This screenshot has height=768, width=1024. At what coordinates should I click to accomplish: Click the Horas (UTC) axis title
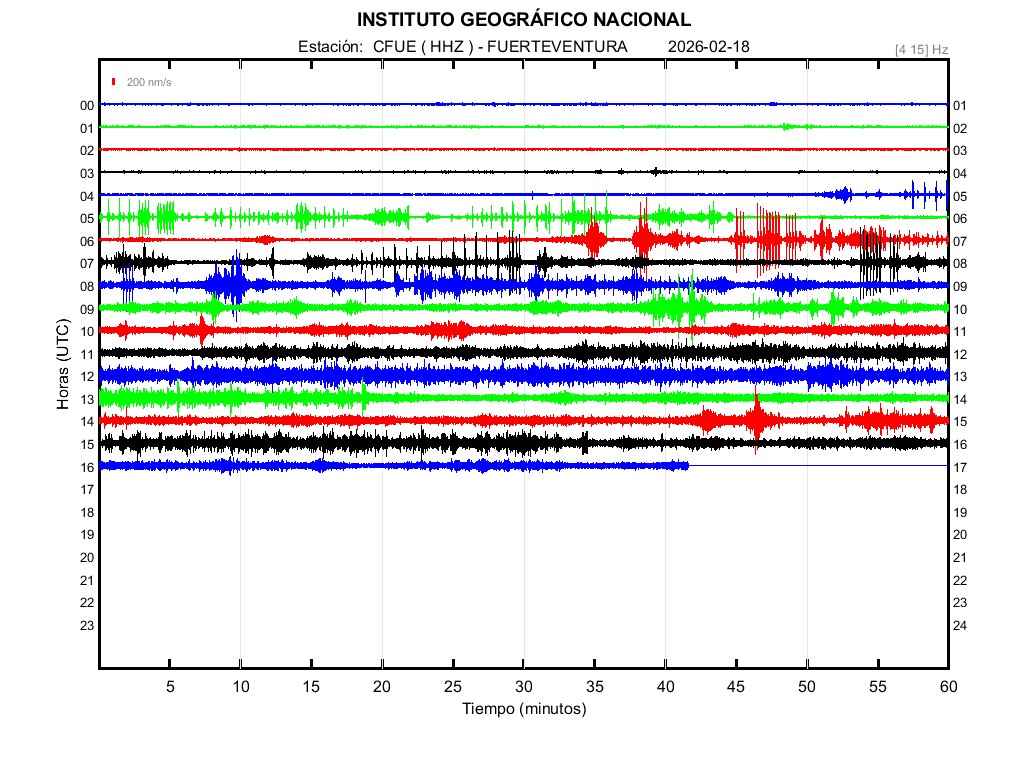tap(62, 365)
